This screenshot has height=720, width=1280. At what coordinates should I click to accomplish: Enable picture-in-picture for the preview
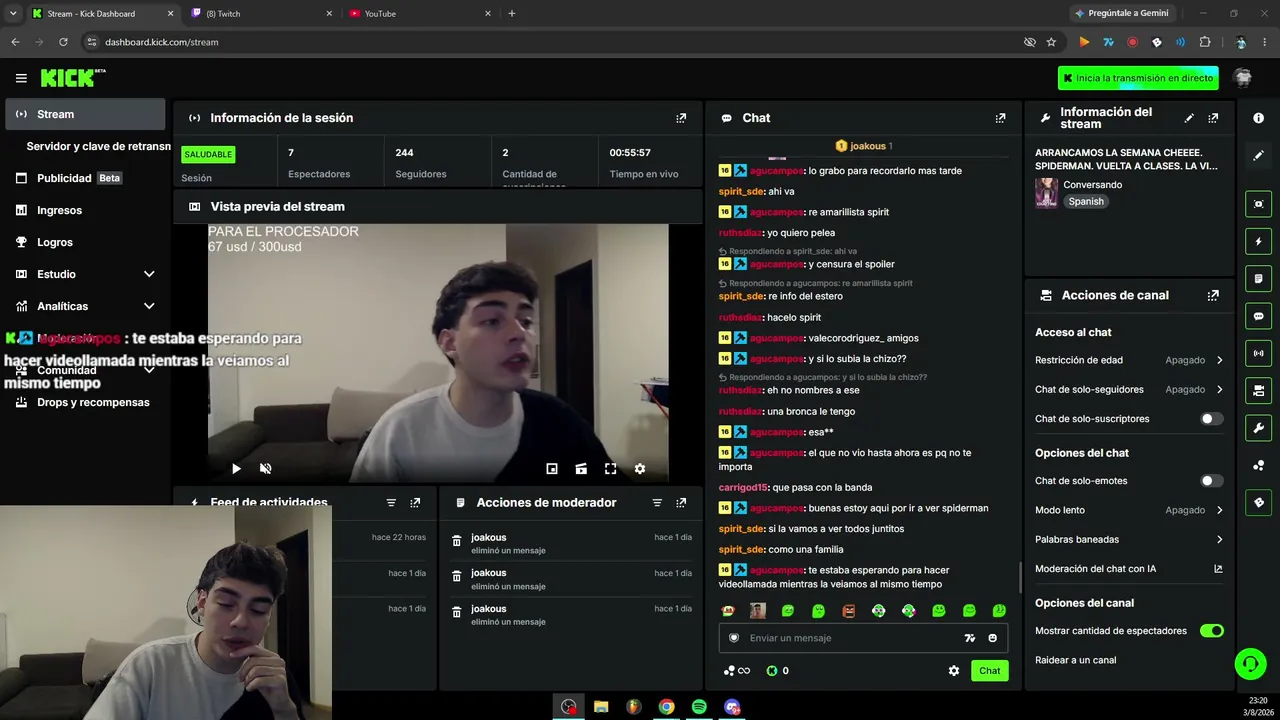click(552, 468)
